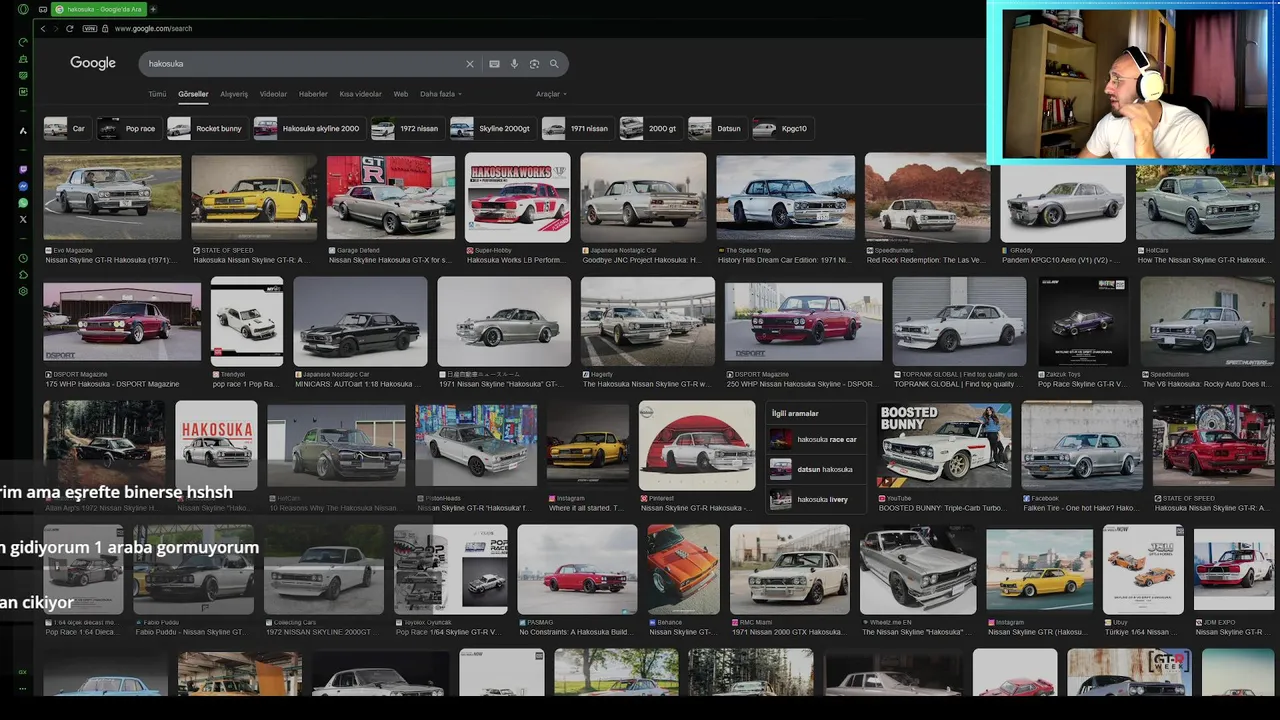Open 175 WHP Hakosuka DSPORT image
1280x720 pixels.
[x=122, y=321]
